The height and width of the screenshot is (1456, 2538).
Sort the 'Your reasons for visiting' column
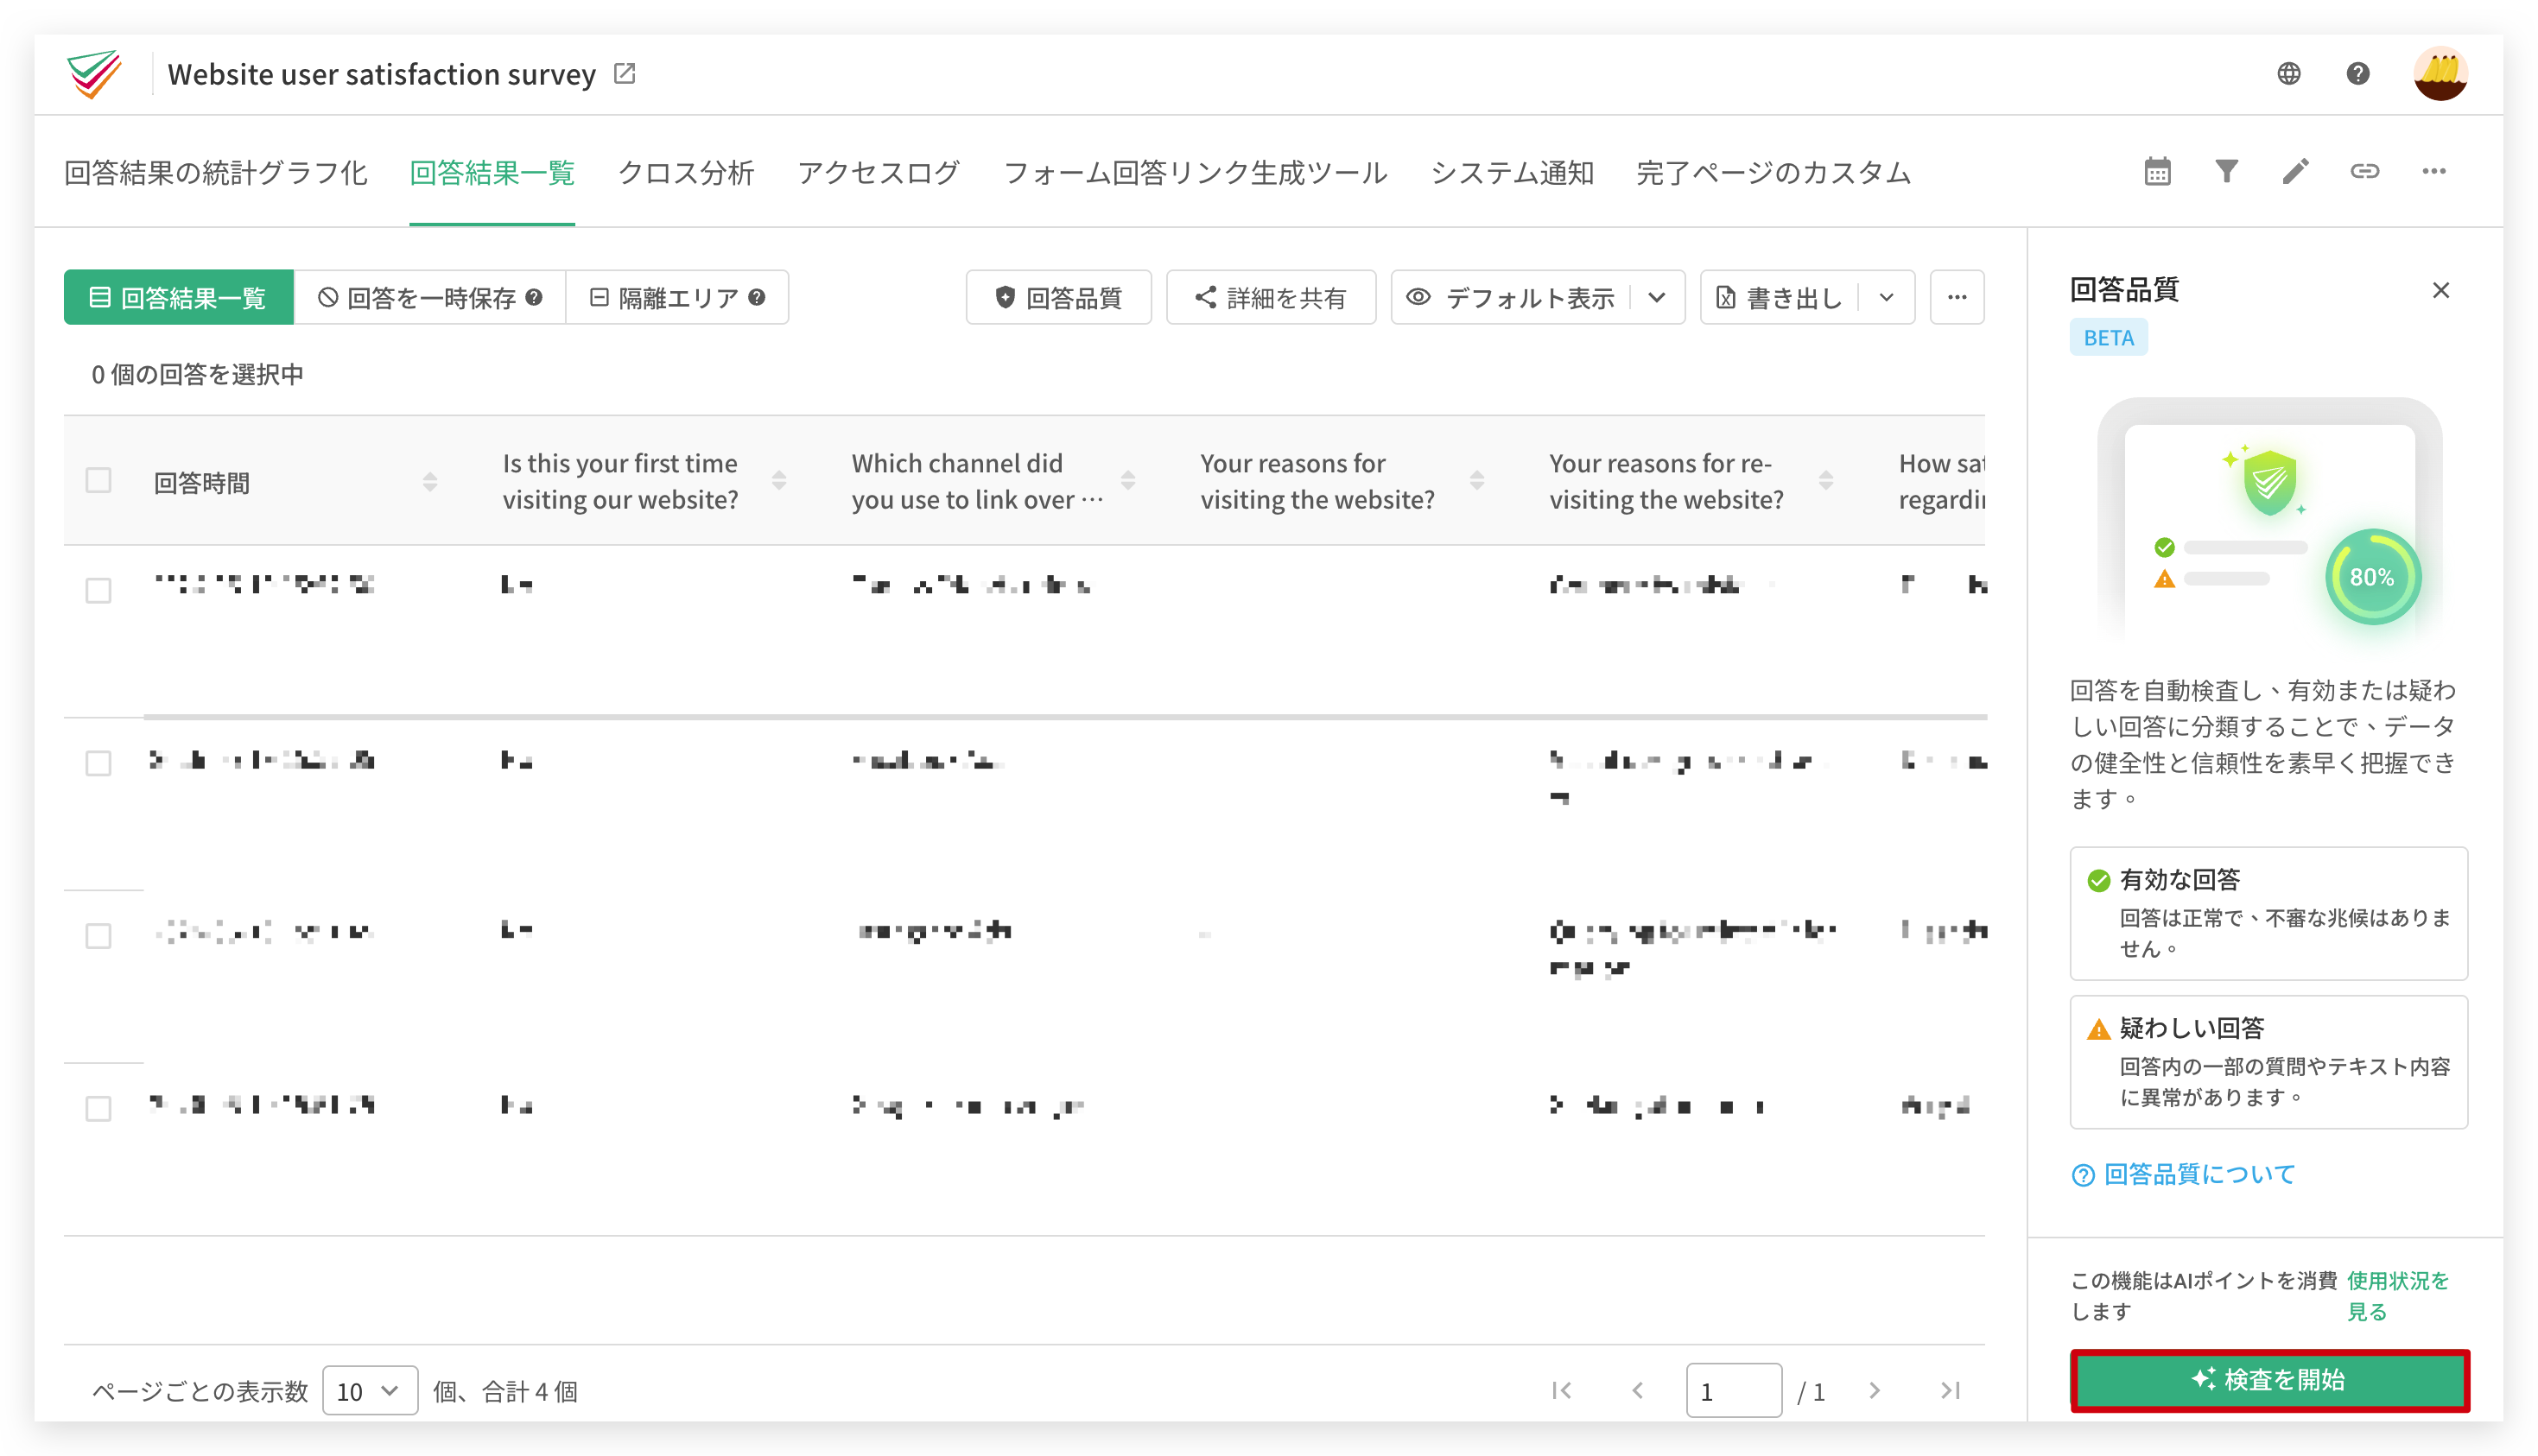coord(1477,481)
